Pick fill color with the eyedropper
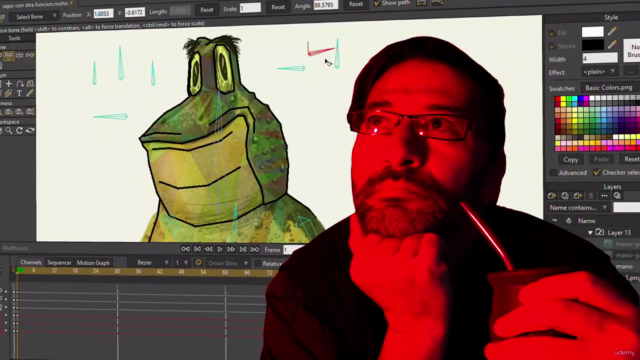This screenshot has width=640, height=360. 612,31
